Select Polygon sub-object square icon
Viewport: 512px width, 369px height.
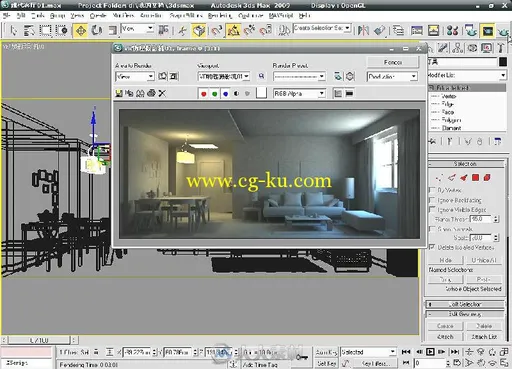[x=476, y=178]
